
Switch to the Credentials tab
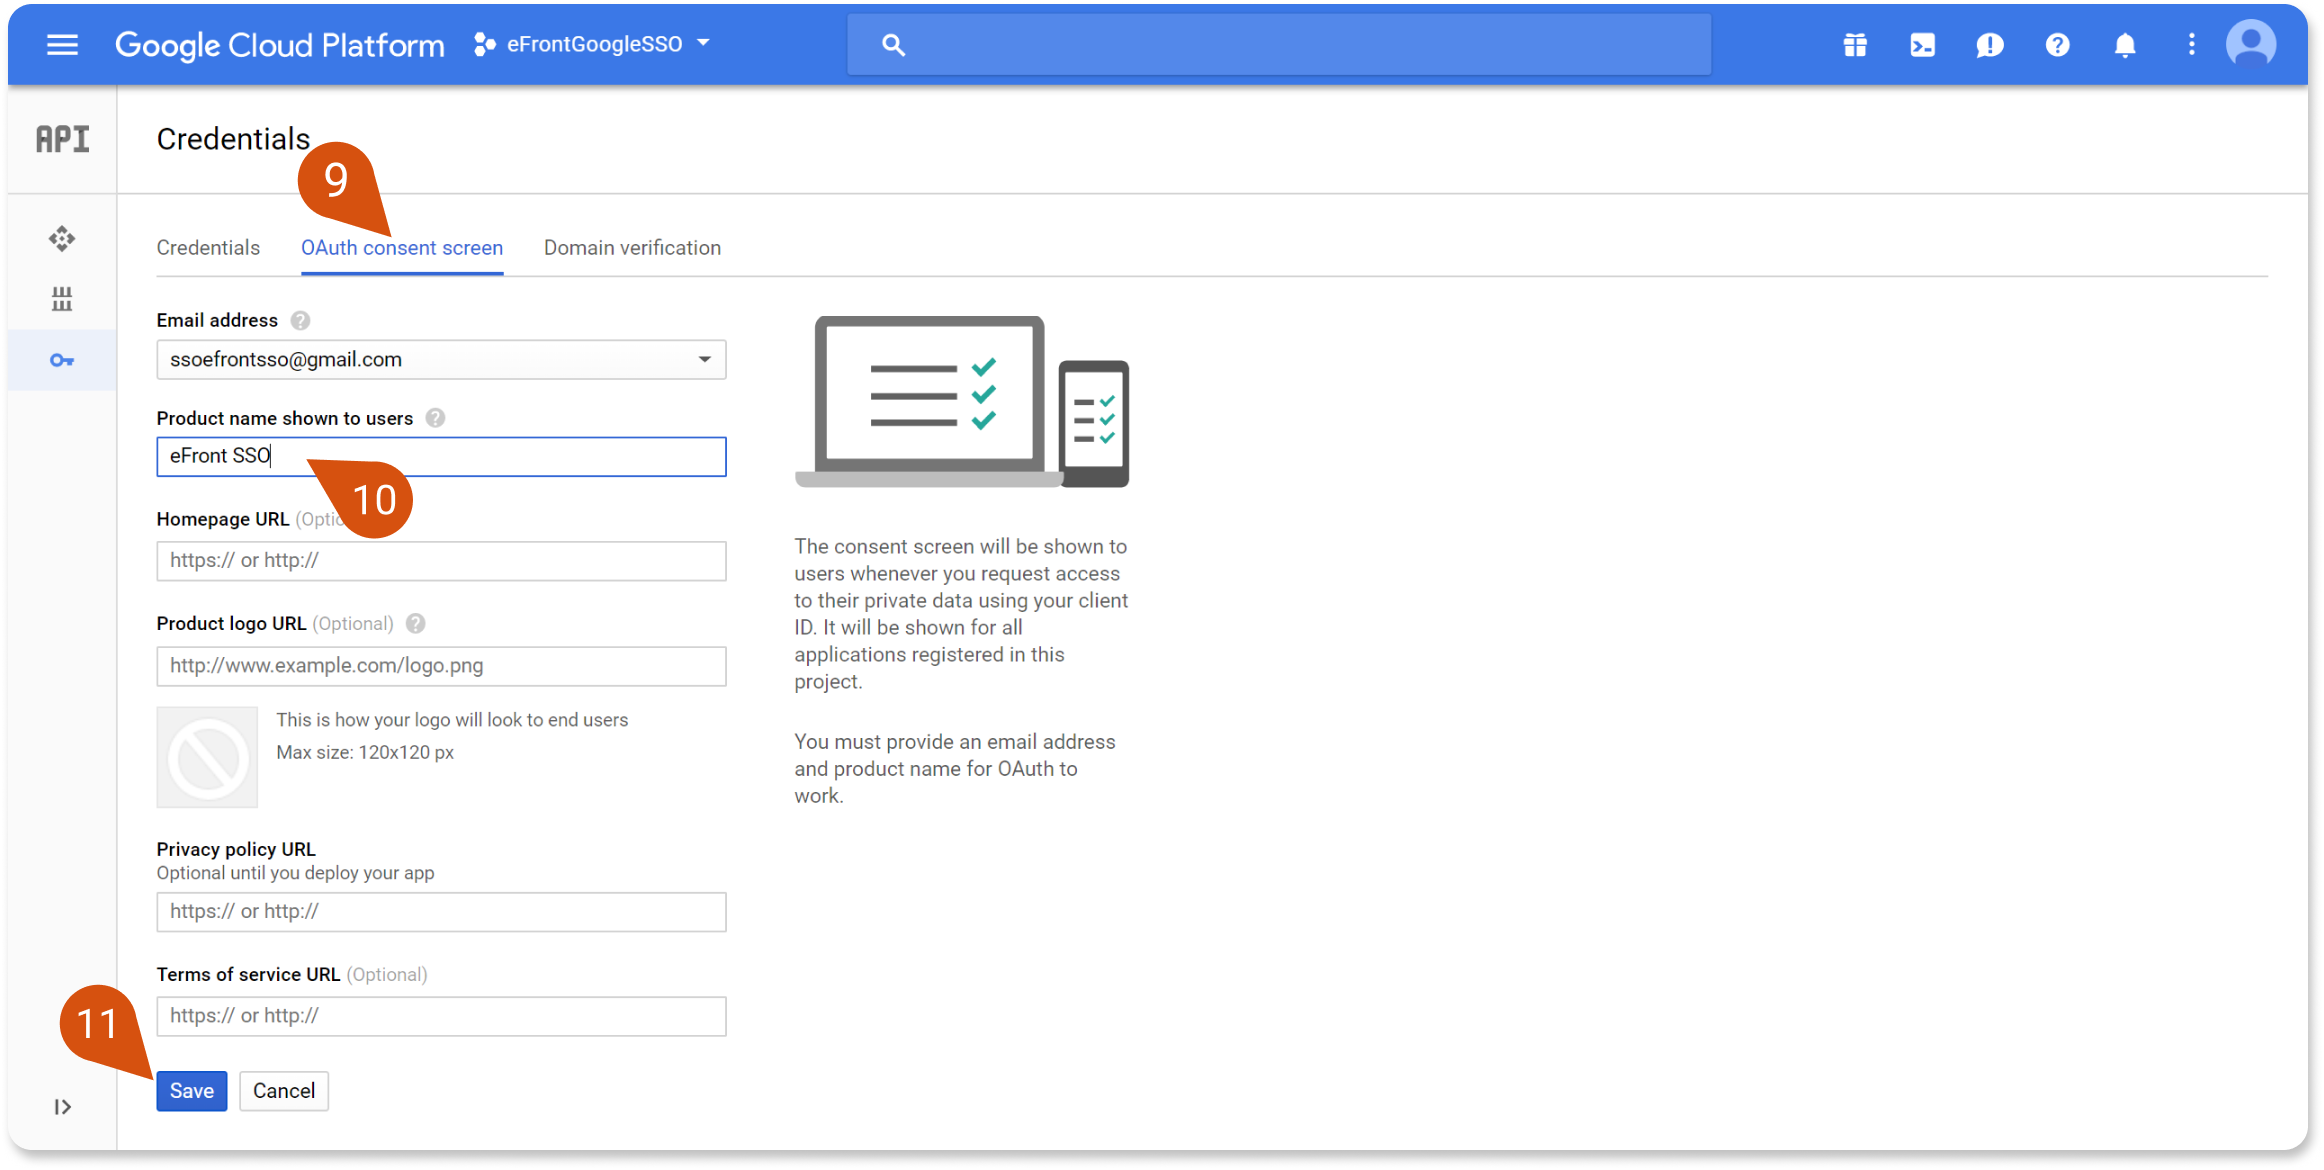tap(208, 248)
